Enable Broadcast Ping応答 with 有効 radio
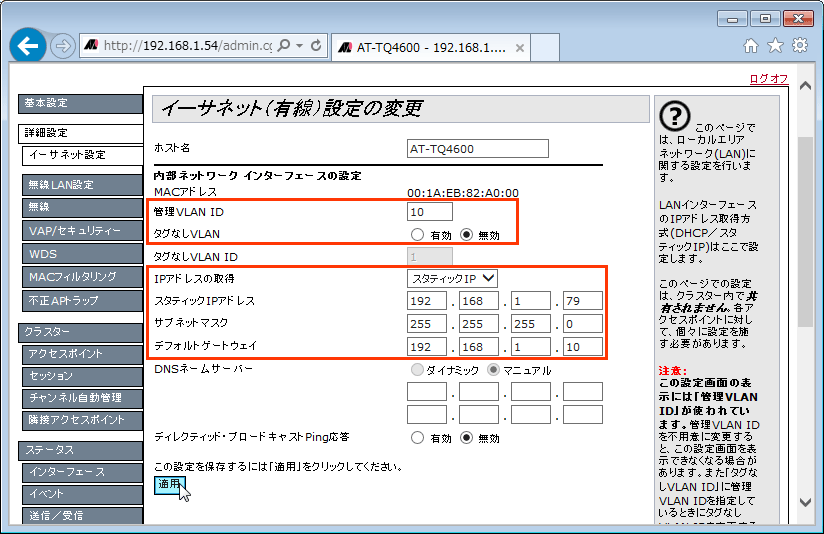This screenshot has height=534, width=824. point(417,437)
